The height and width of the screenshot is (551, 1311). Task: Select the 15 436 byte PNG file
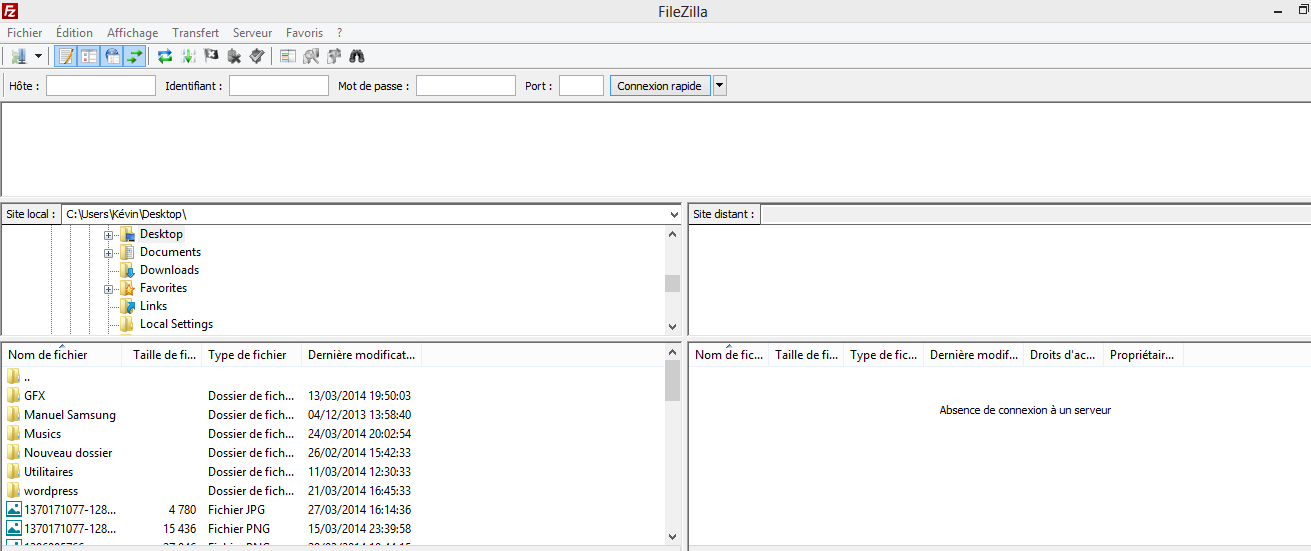[70, 529]
